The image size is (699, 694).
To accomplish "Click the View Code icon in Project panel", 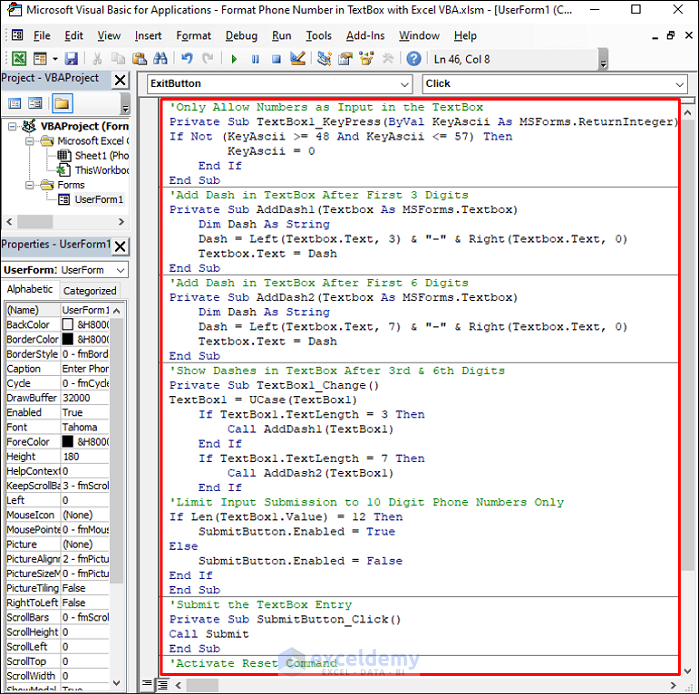I will (x=14, y=103).
